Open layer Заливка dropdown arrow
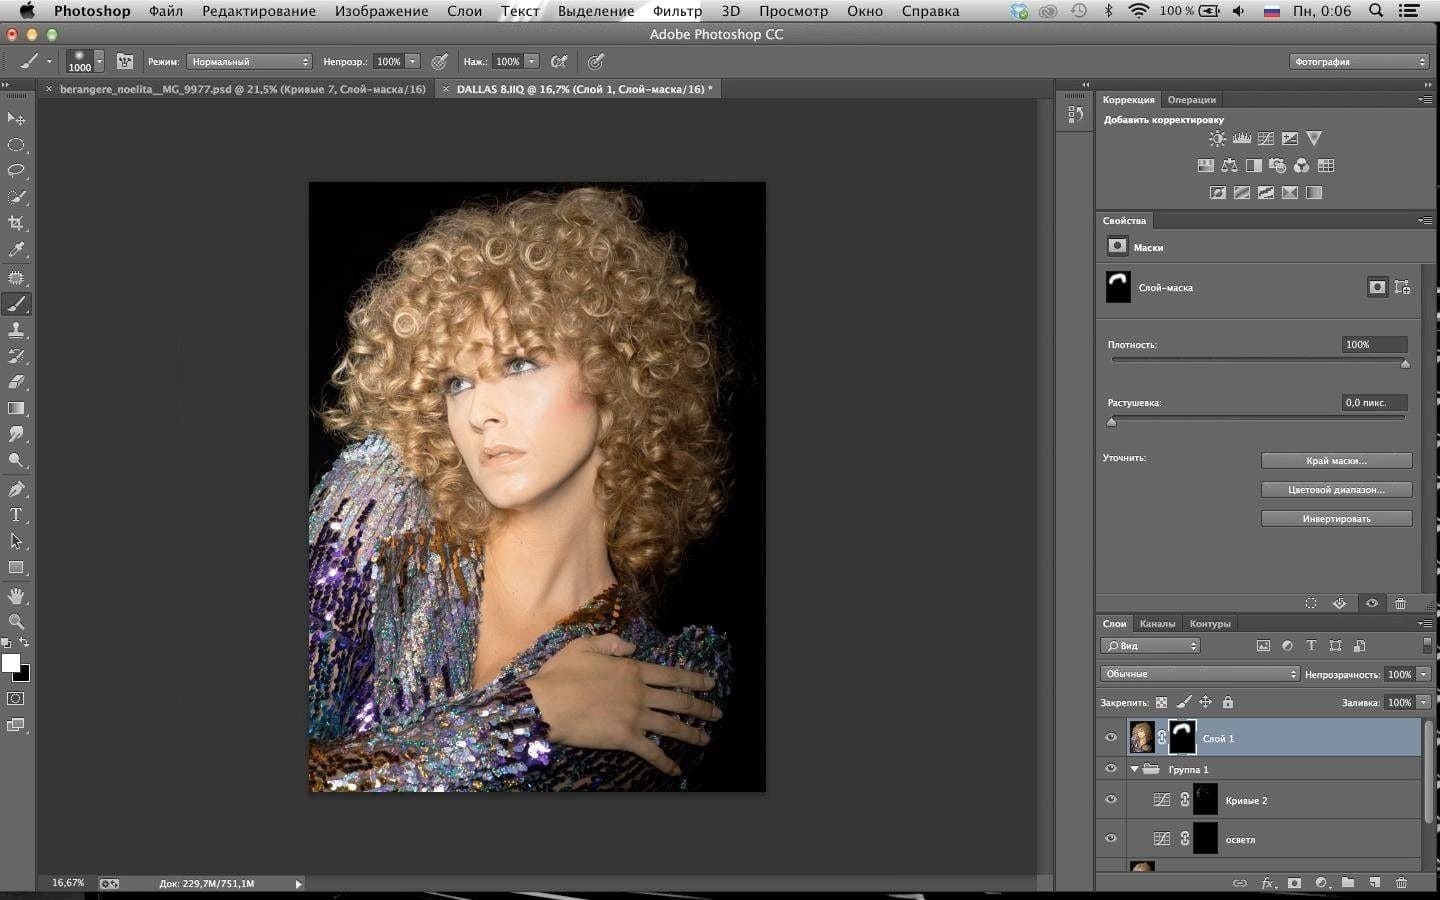This screenshot has height=900, width=1440. coord(1423,702)
